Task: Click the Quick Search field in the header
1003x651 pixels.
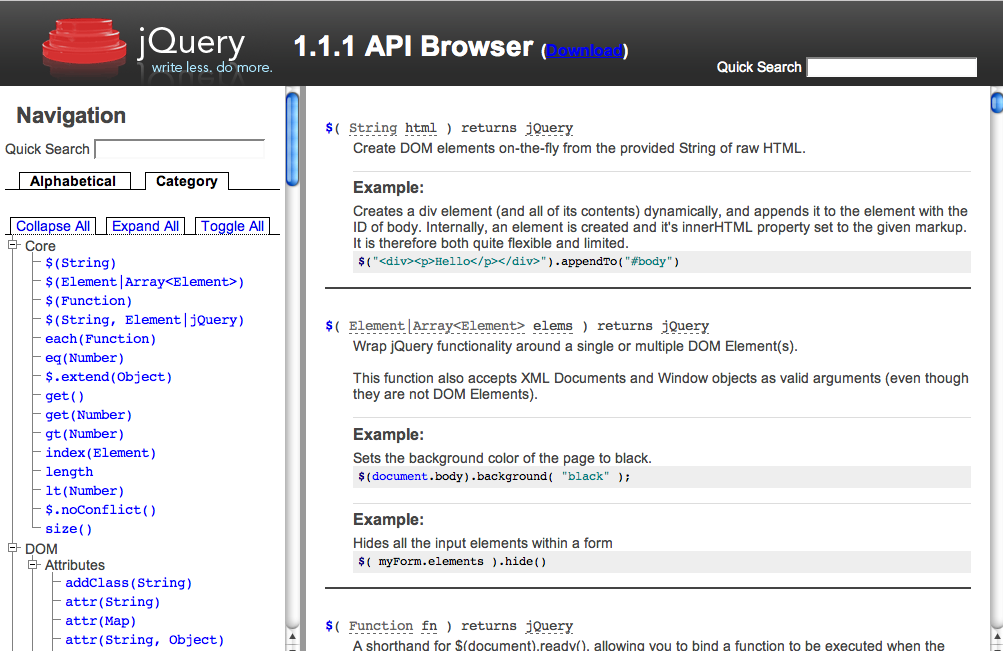Action: click(x=890, y=67)
